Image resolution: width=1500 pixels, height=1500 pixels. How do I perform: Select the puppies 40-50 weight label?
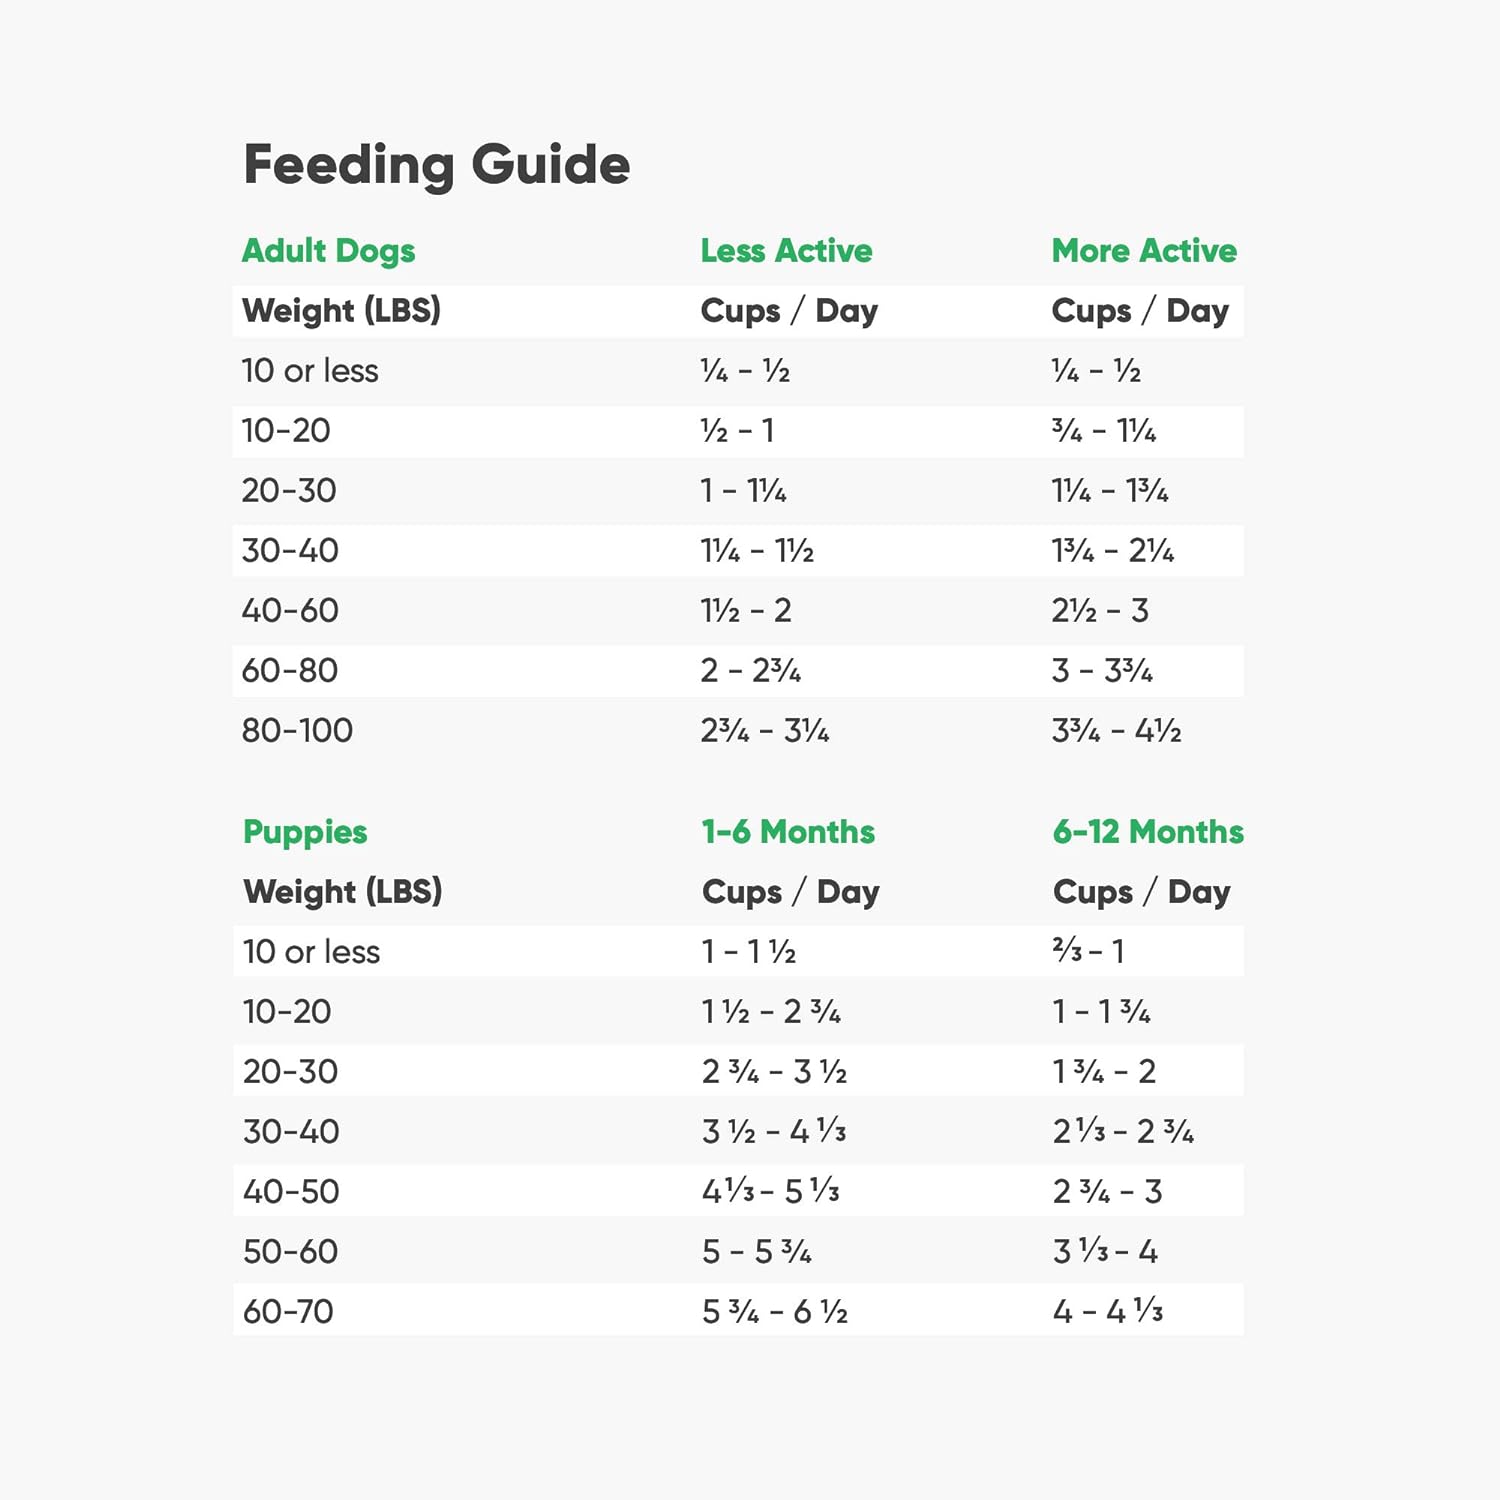click(291, 1191)
